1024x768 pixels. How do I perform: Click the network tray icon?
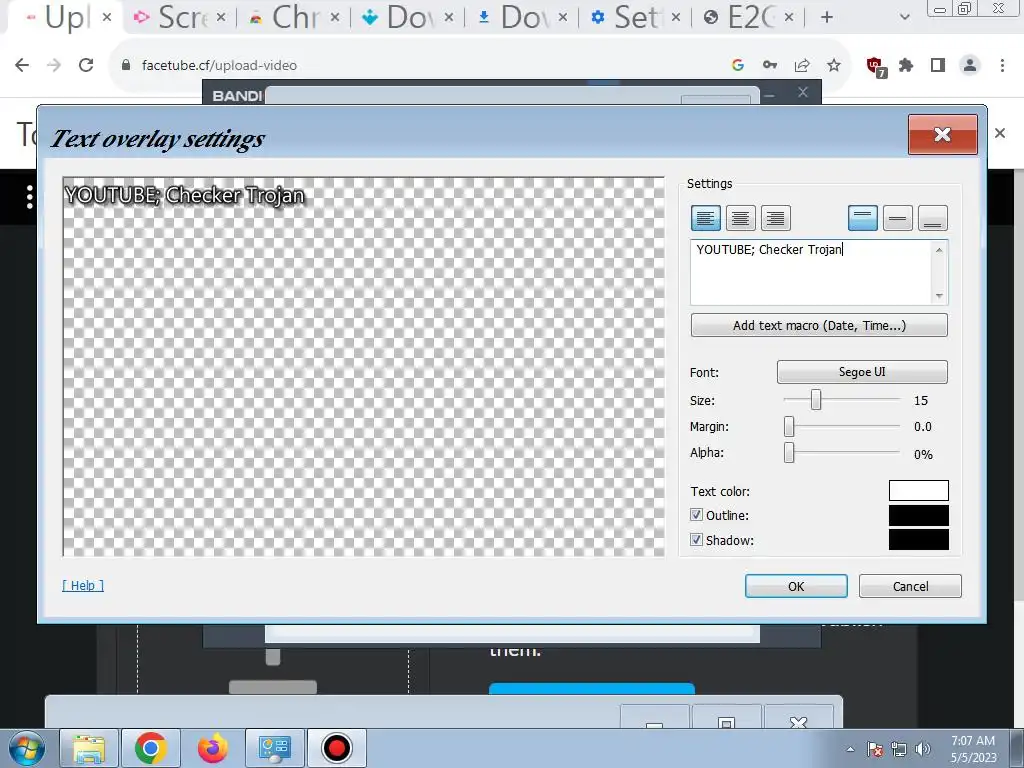899,749
